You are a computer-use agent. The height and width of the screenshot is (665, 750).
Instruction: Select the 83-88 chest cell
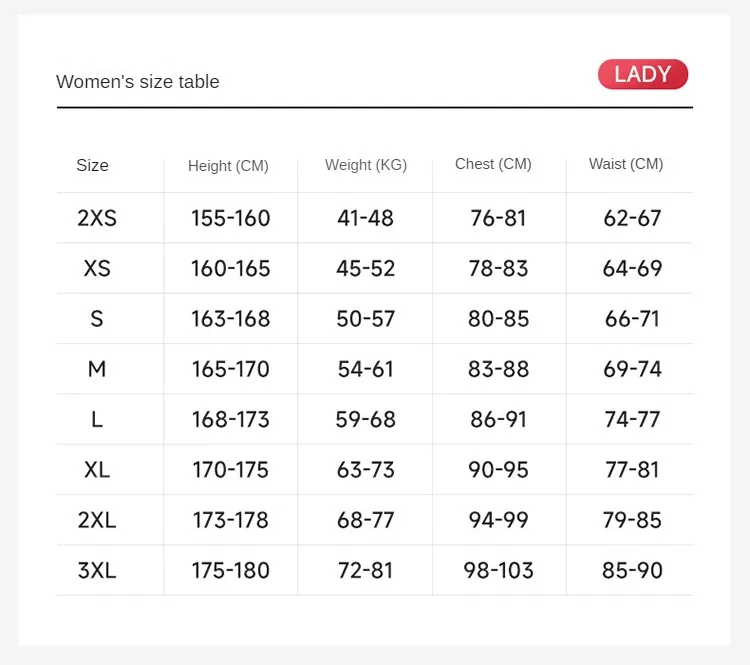[499, 369]
